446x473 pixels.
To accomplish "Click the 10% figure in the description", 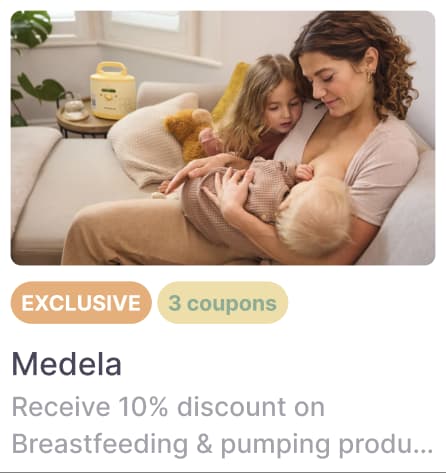I will [x=143, y=407].
